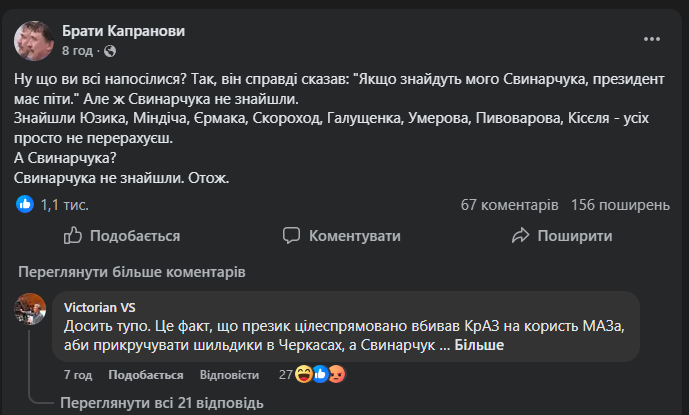Open the Victorian VS commenter name
Screen dimensions: 689x415
tap(101, 308)
